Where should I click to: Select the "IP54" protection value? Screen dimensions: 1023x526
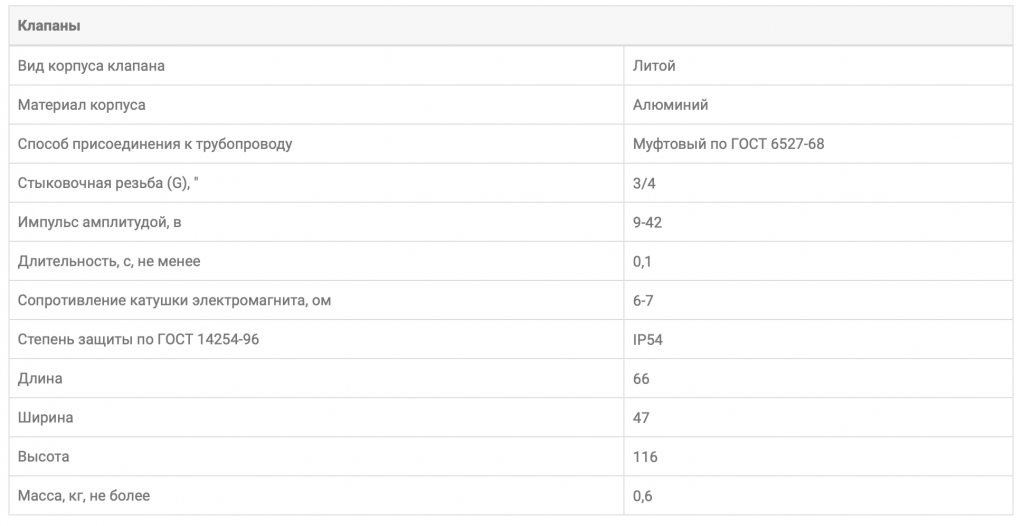(648, 339)
